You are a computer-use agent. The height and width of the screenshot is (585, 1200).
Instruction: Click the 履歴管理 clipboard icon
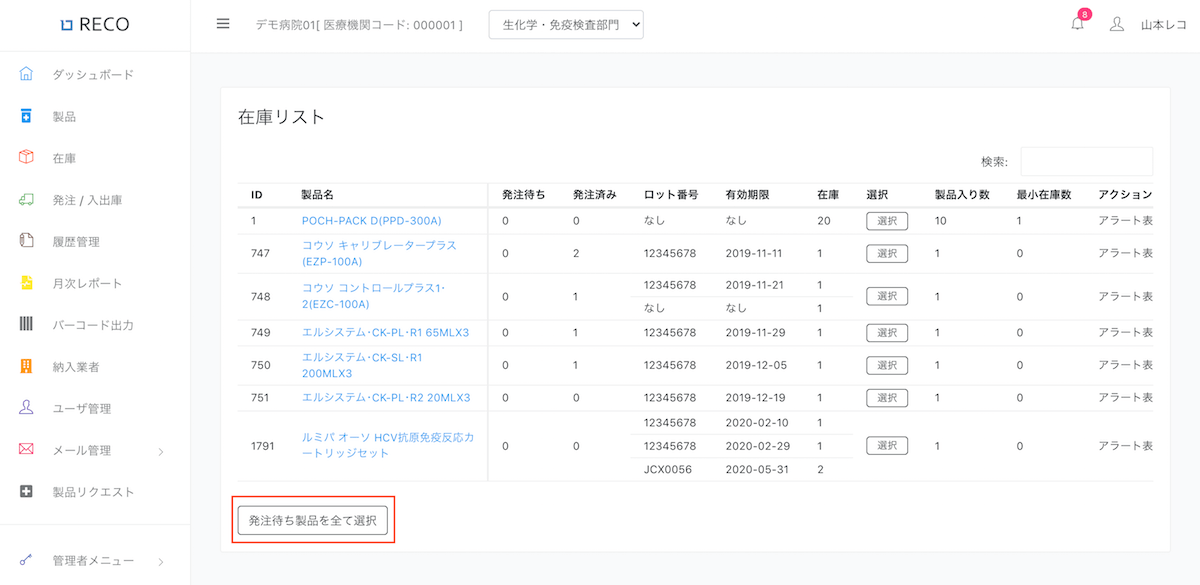(x=27, y=241)
